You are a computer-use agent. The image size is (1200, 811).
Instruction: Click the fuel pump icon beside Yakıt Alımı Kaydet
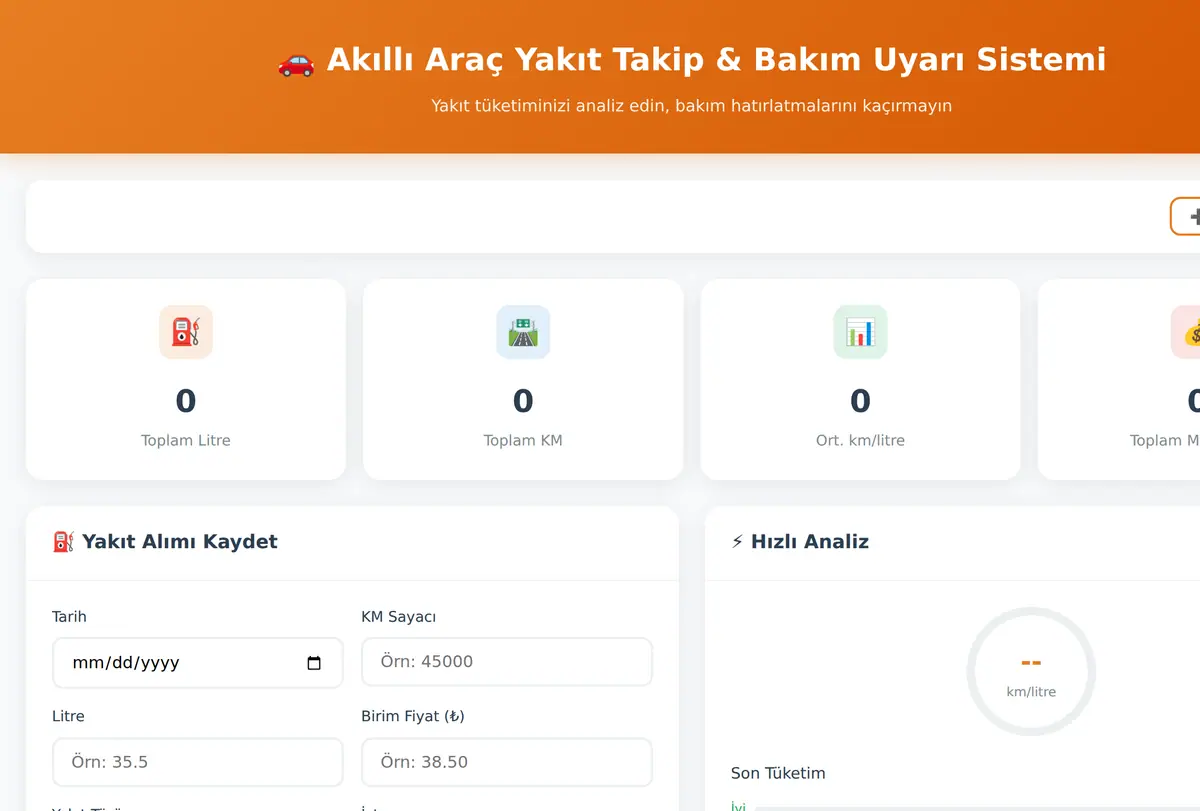[x=63, y=542]
